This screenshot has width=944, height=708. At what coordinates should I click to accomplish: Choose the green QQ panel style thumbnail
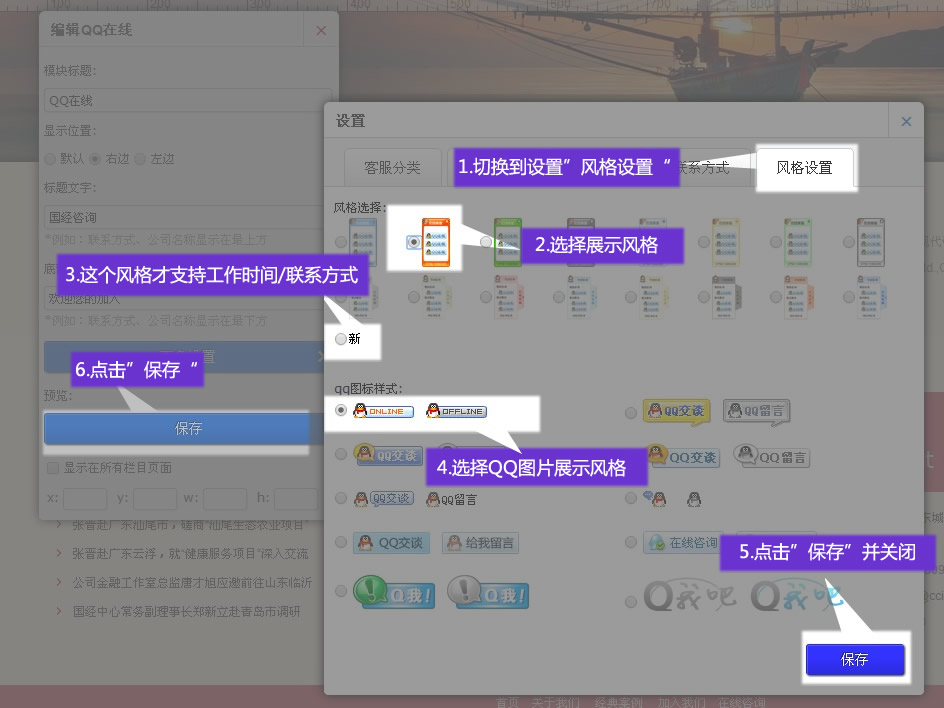click(507, 240)
